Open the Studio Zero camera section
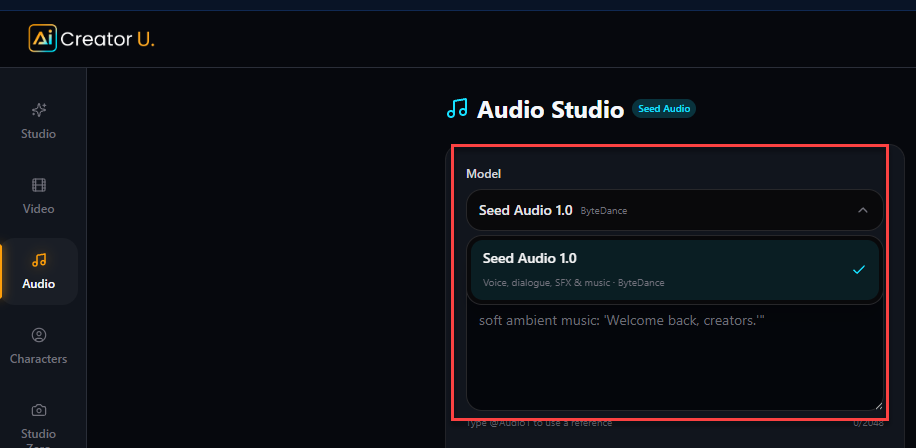 point(39,424)
